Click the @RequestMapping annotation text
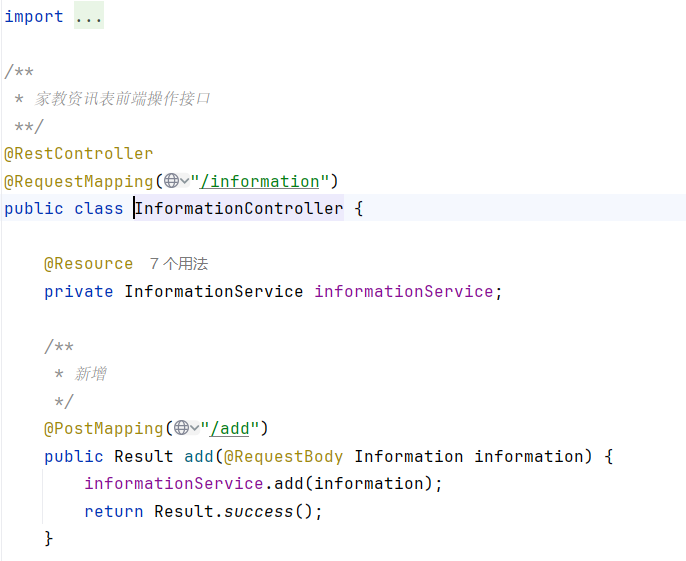 tap(79, 181)
